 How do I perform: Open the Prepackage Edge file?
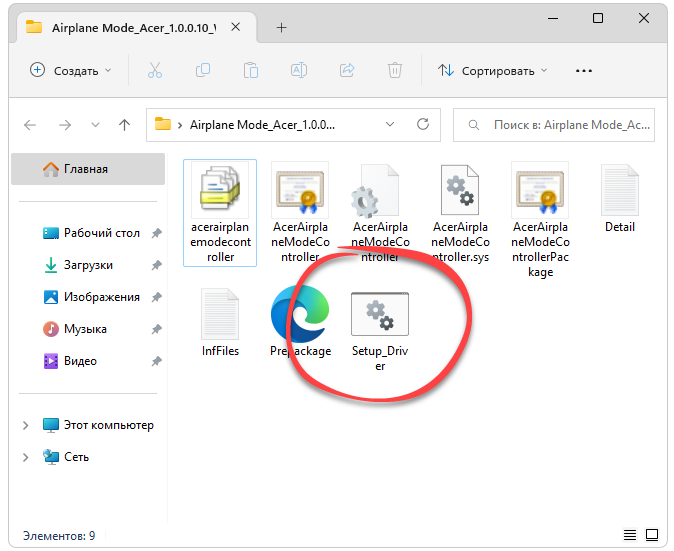click(x=300, y=319)
